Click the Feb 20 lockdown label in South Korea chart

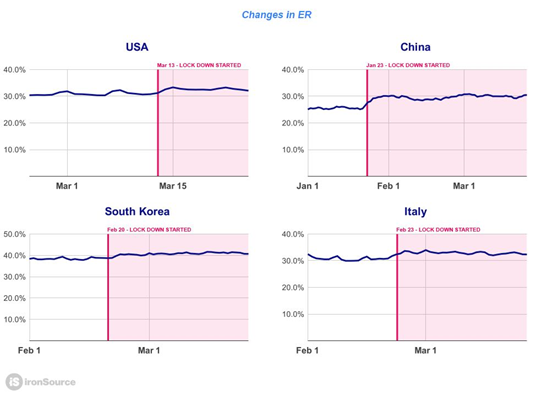coord(149,230)
